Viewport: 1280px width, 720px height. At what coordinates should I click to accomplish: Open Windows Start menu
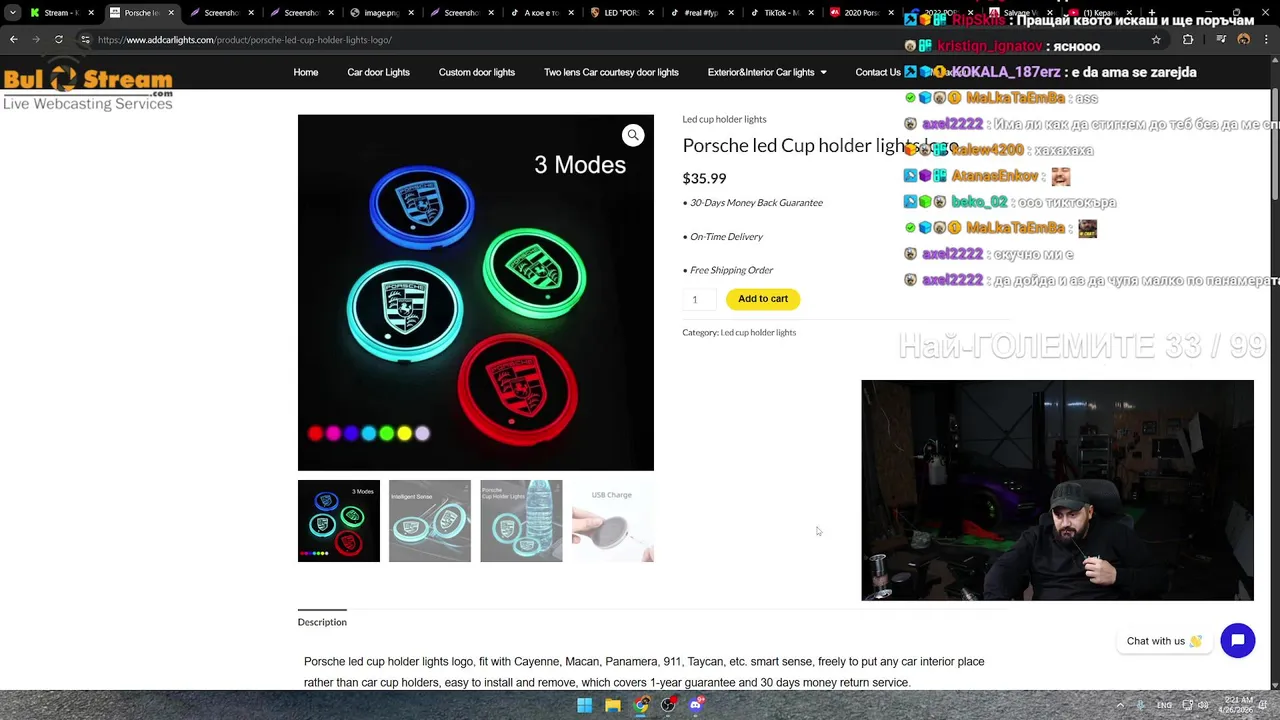point(584,705)
